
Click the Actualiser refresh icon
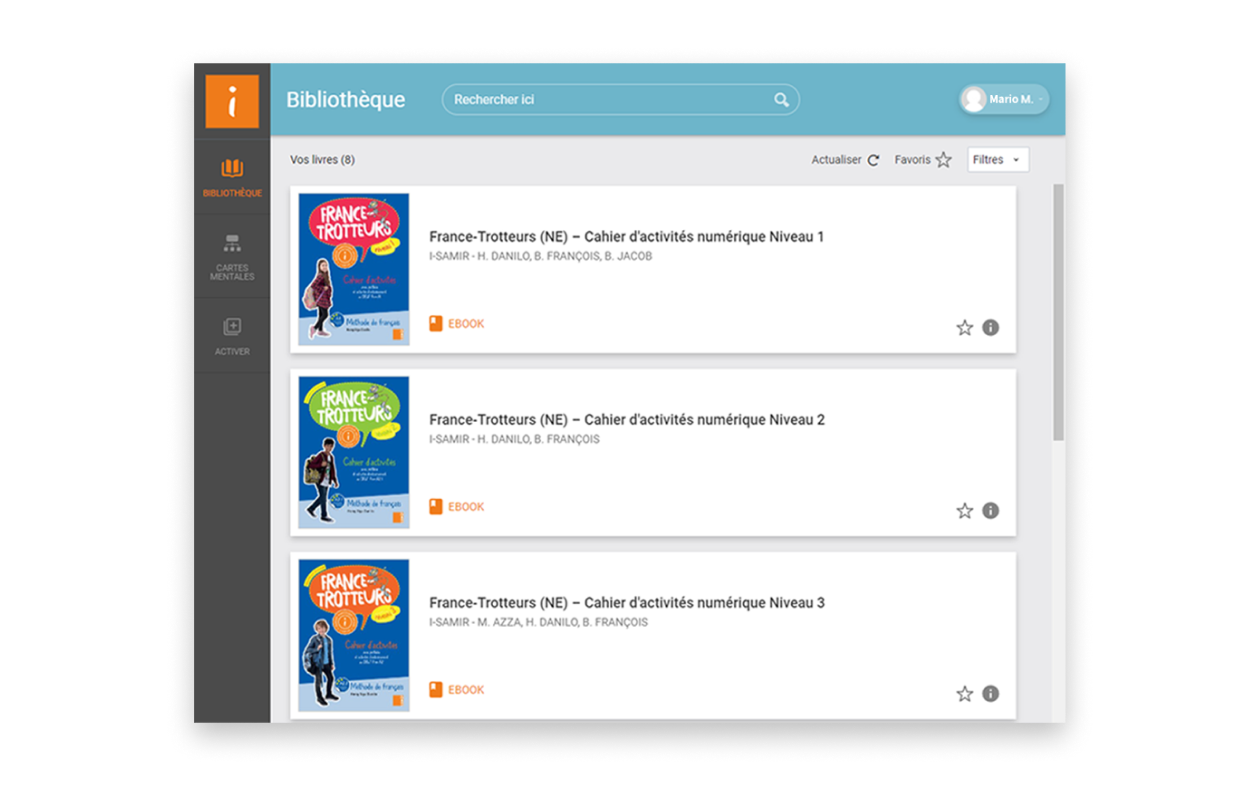pyautogui.click(x=873, y=160)
